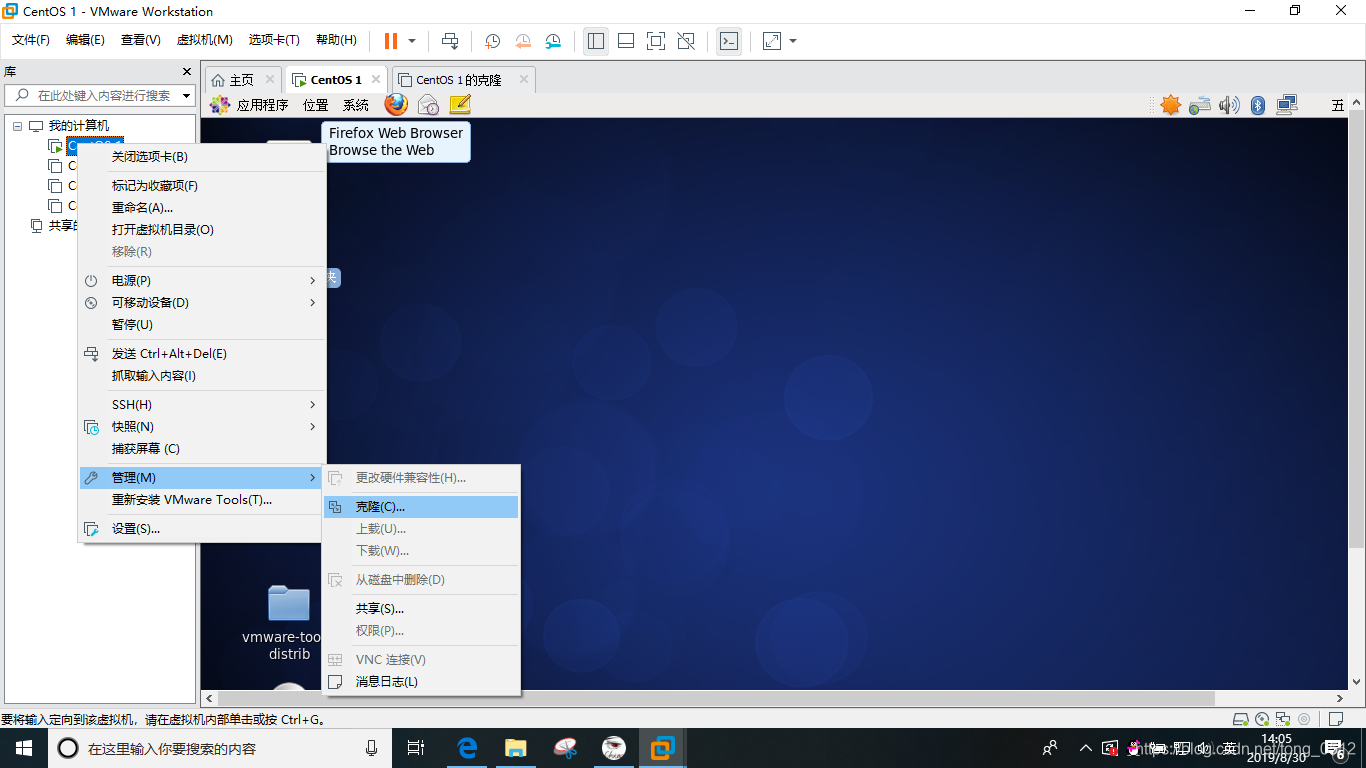Viewport: 1366px width, 768px height.
Task: Click the send Ctrl+Alt+Del toolbar icon
Action: pos(450,41)
